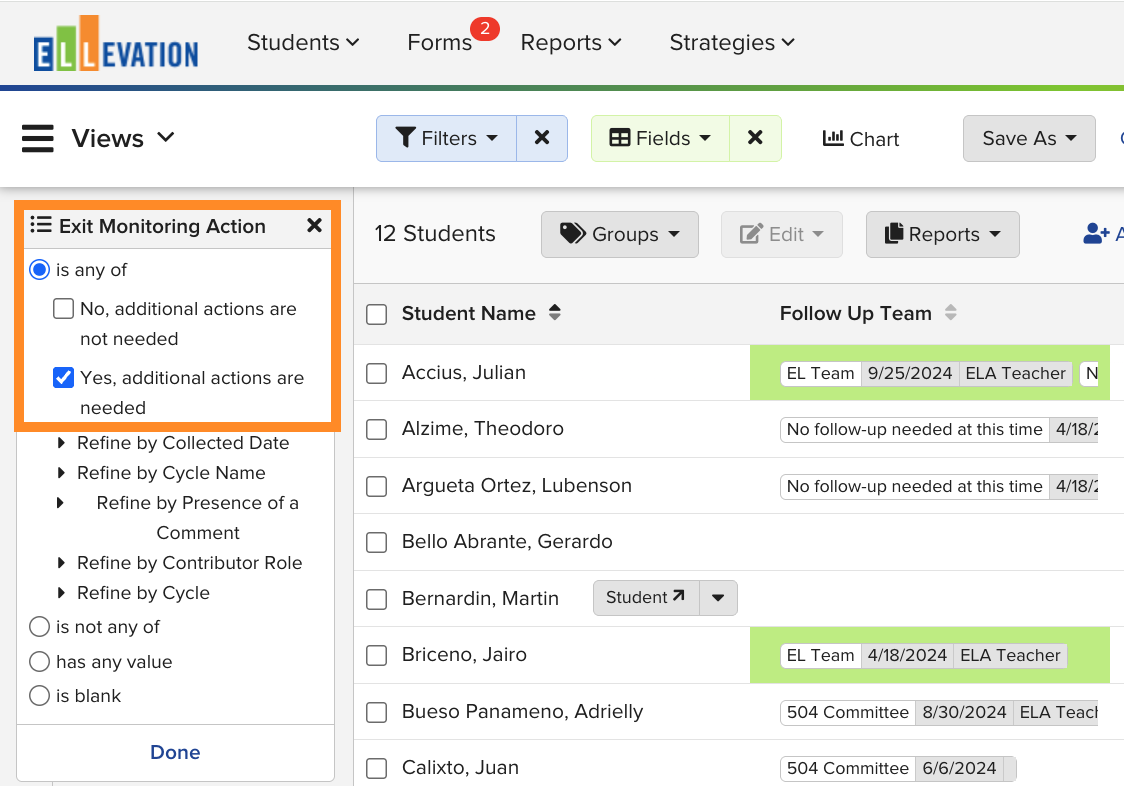Check the box for Argueta Ortez, Lubenson

coord(376,486)
